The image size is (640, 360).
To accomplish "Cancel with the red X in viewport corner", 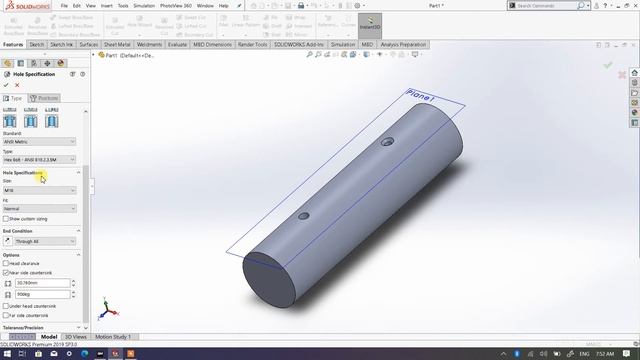I will tap(622, 75).
